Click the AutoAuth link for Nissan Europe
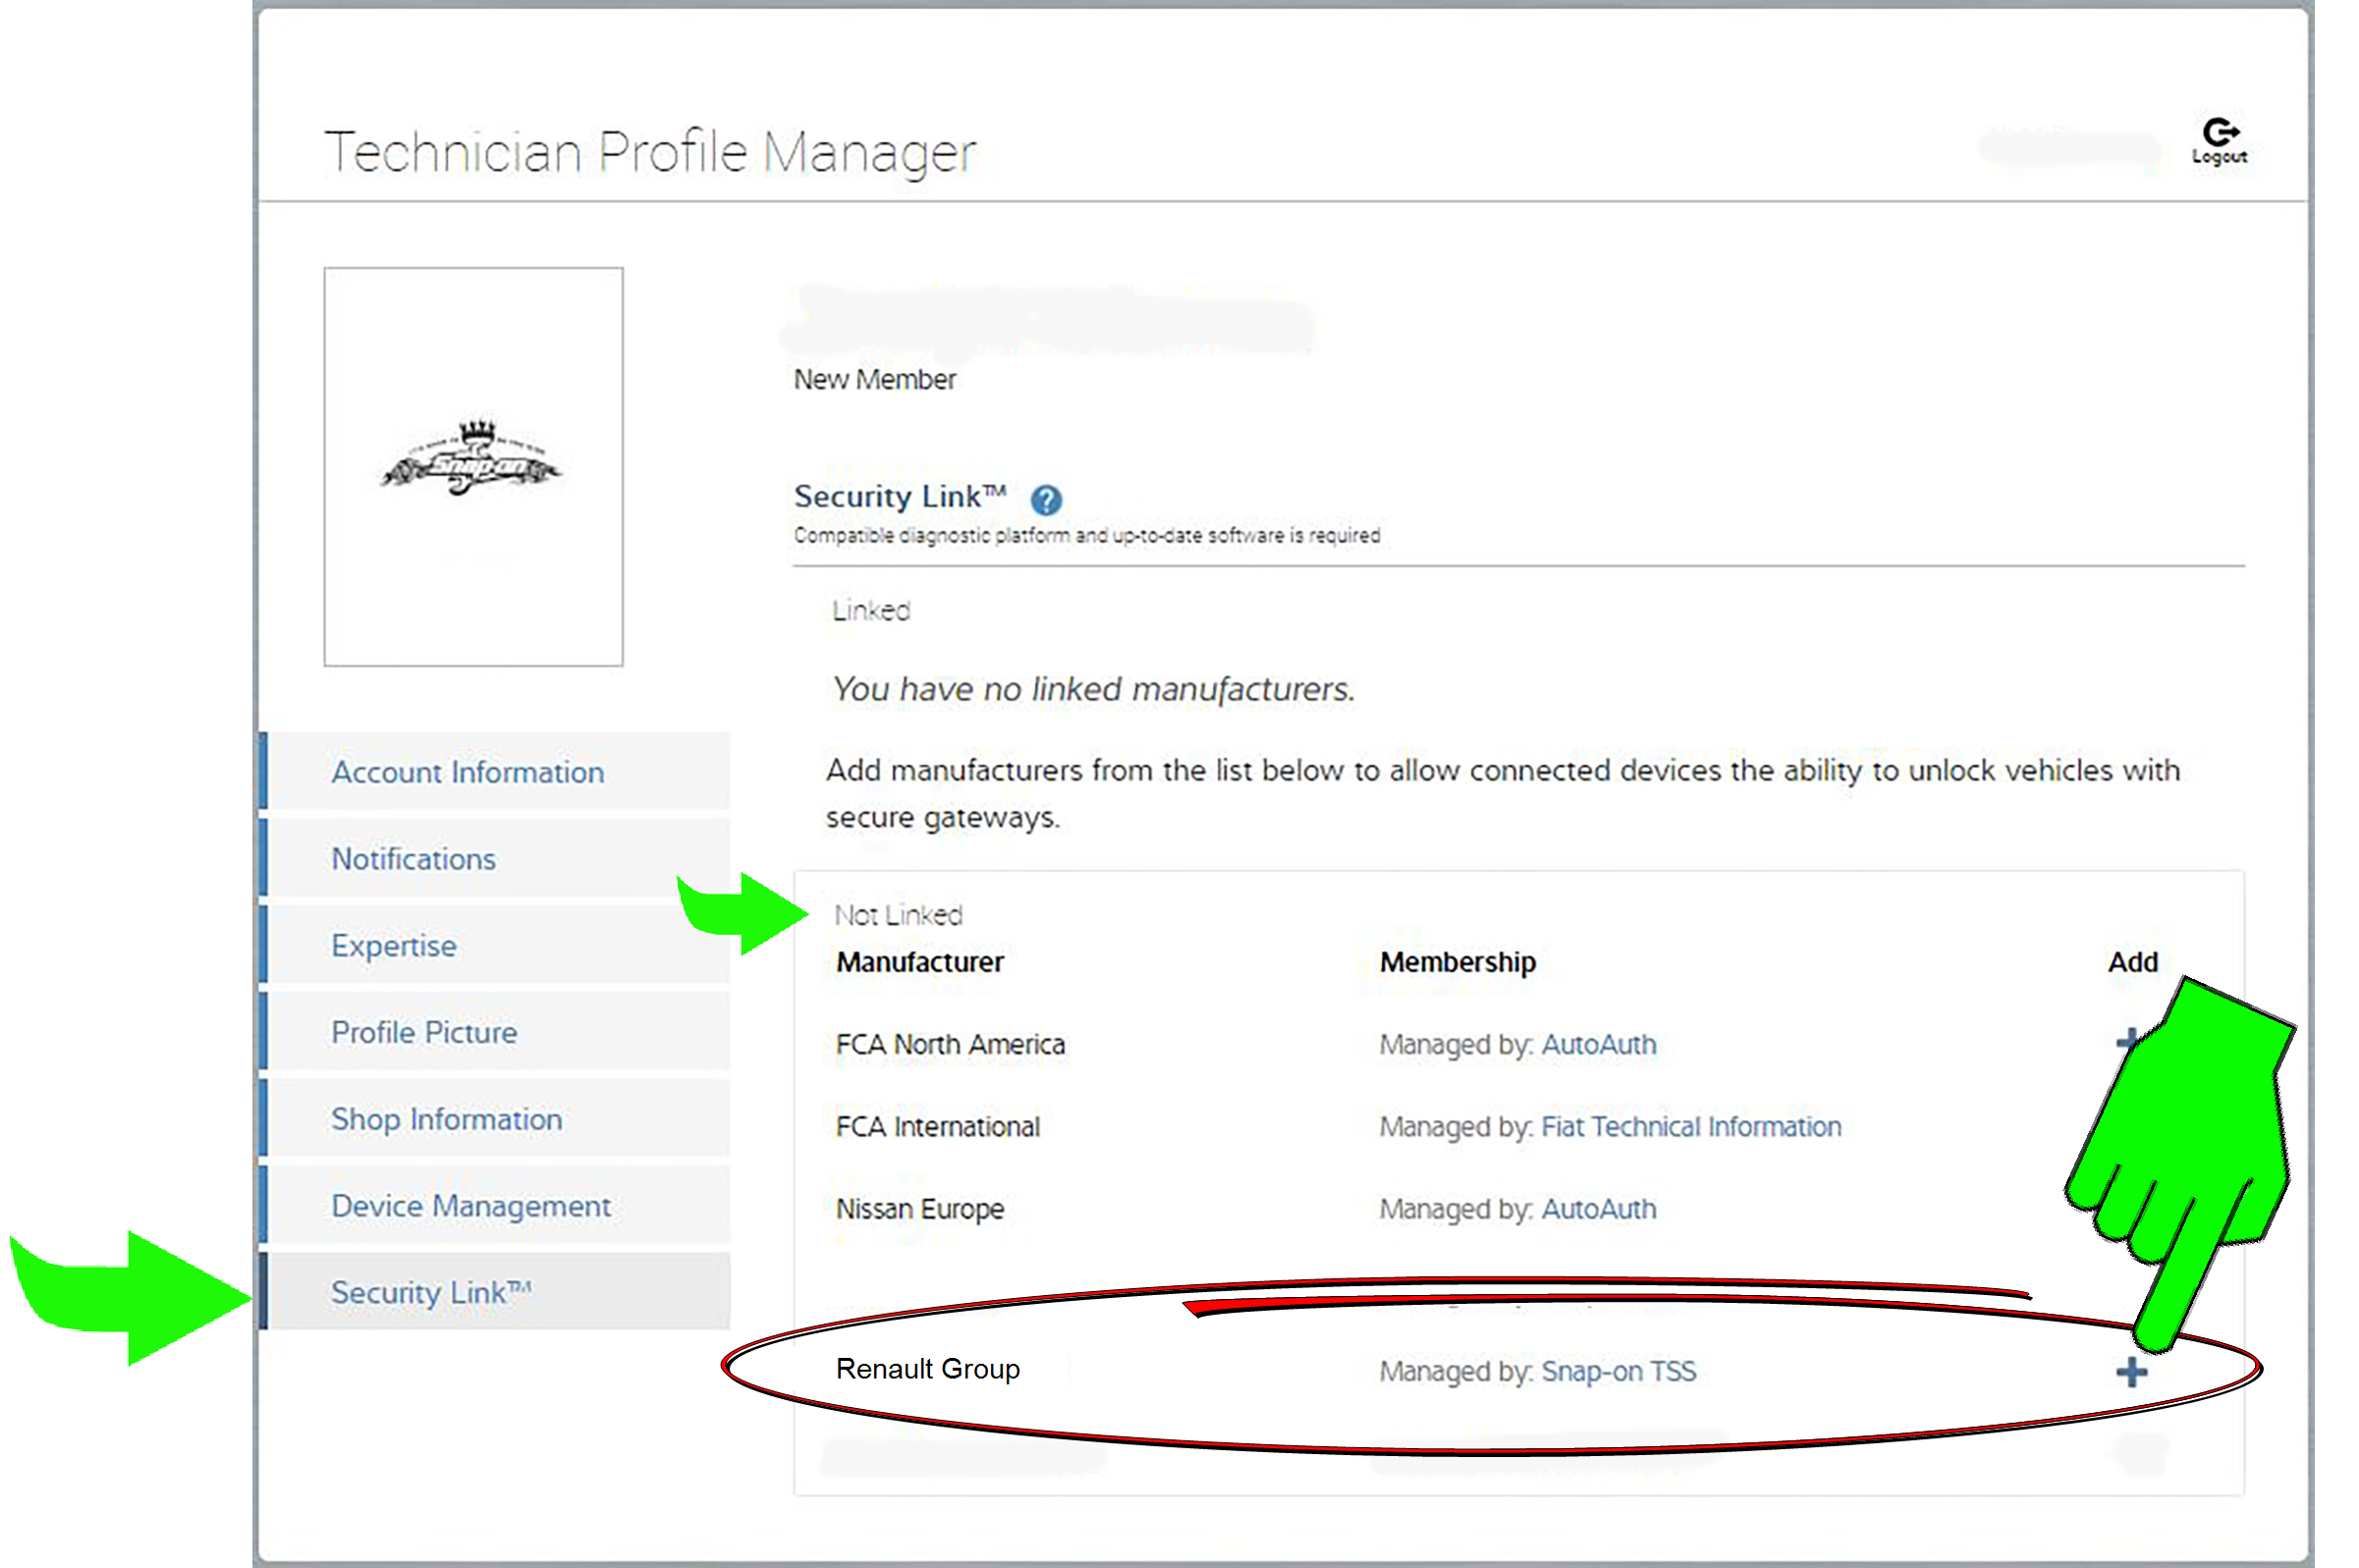The image size is (2359, 1568). [x=1598, y=1209]
